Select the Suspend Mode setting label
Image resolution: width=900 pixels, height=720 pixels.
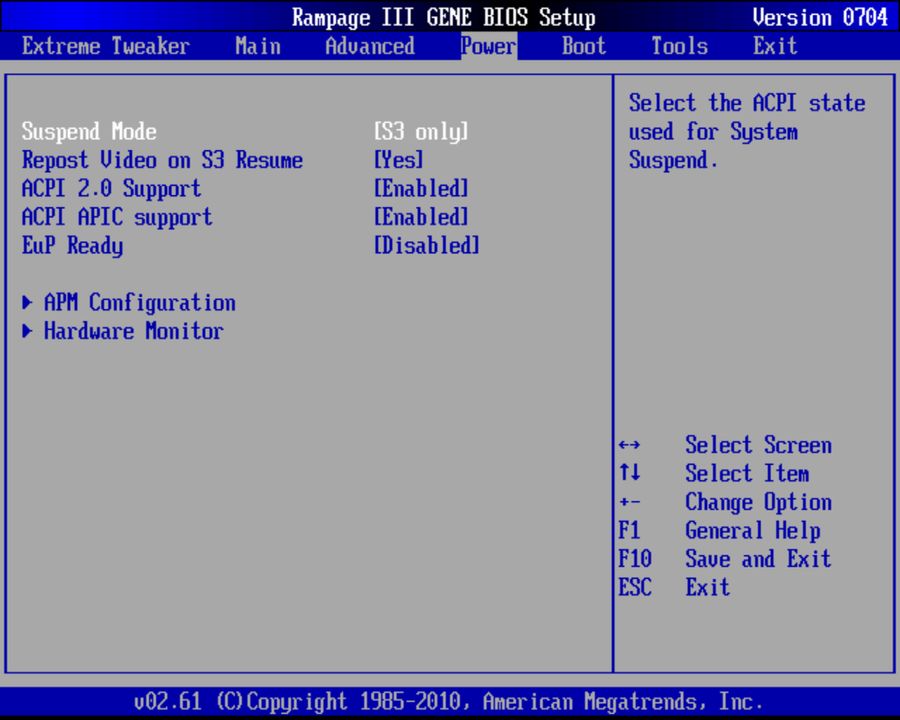coord(89,131)
